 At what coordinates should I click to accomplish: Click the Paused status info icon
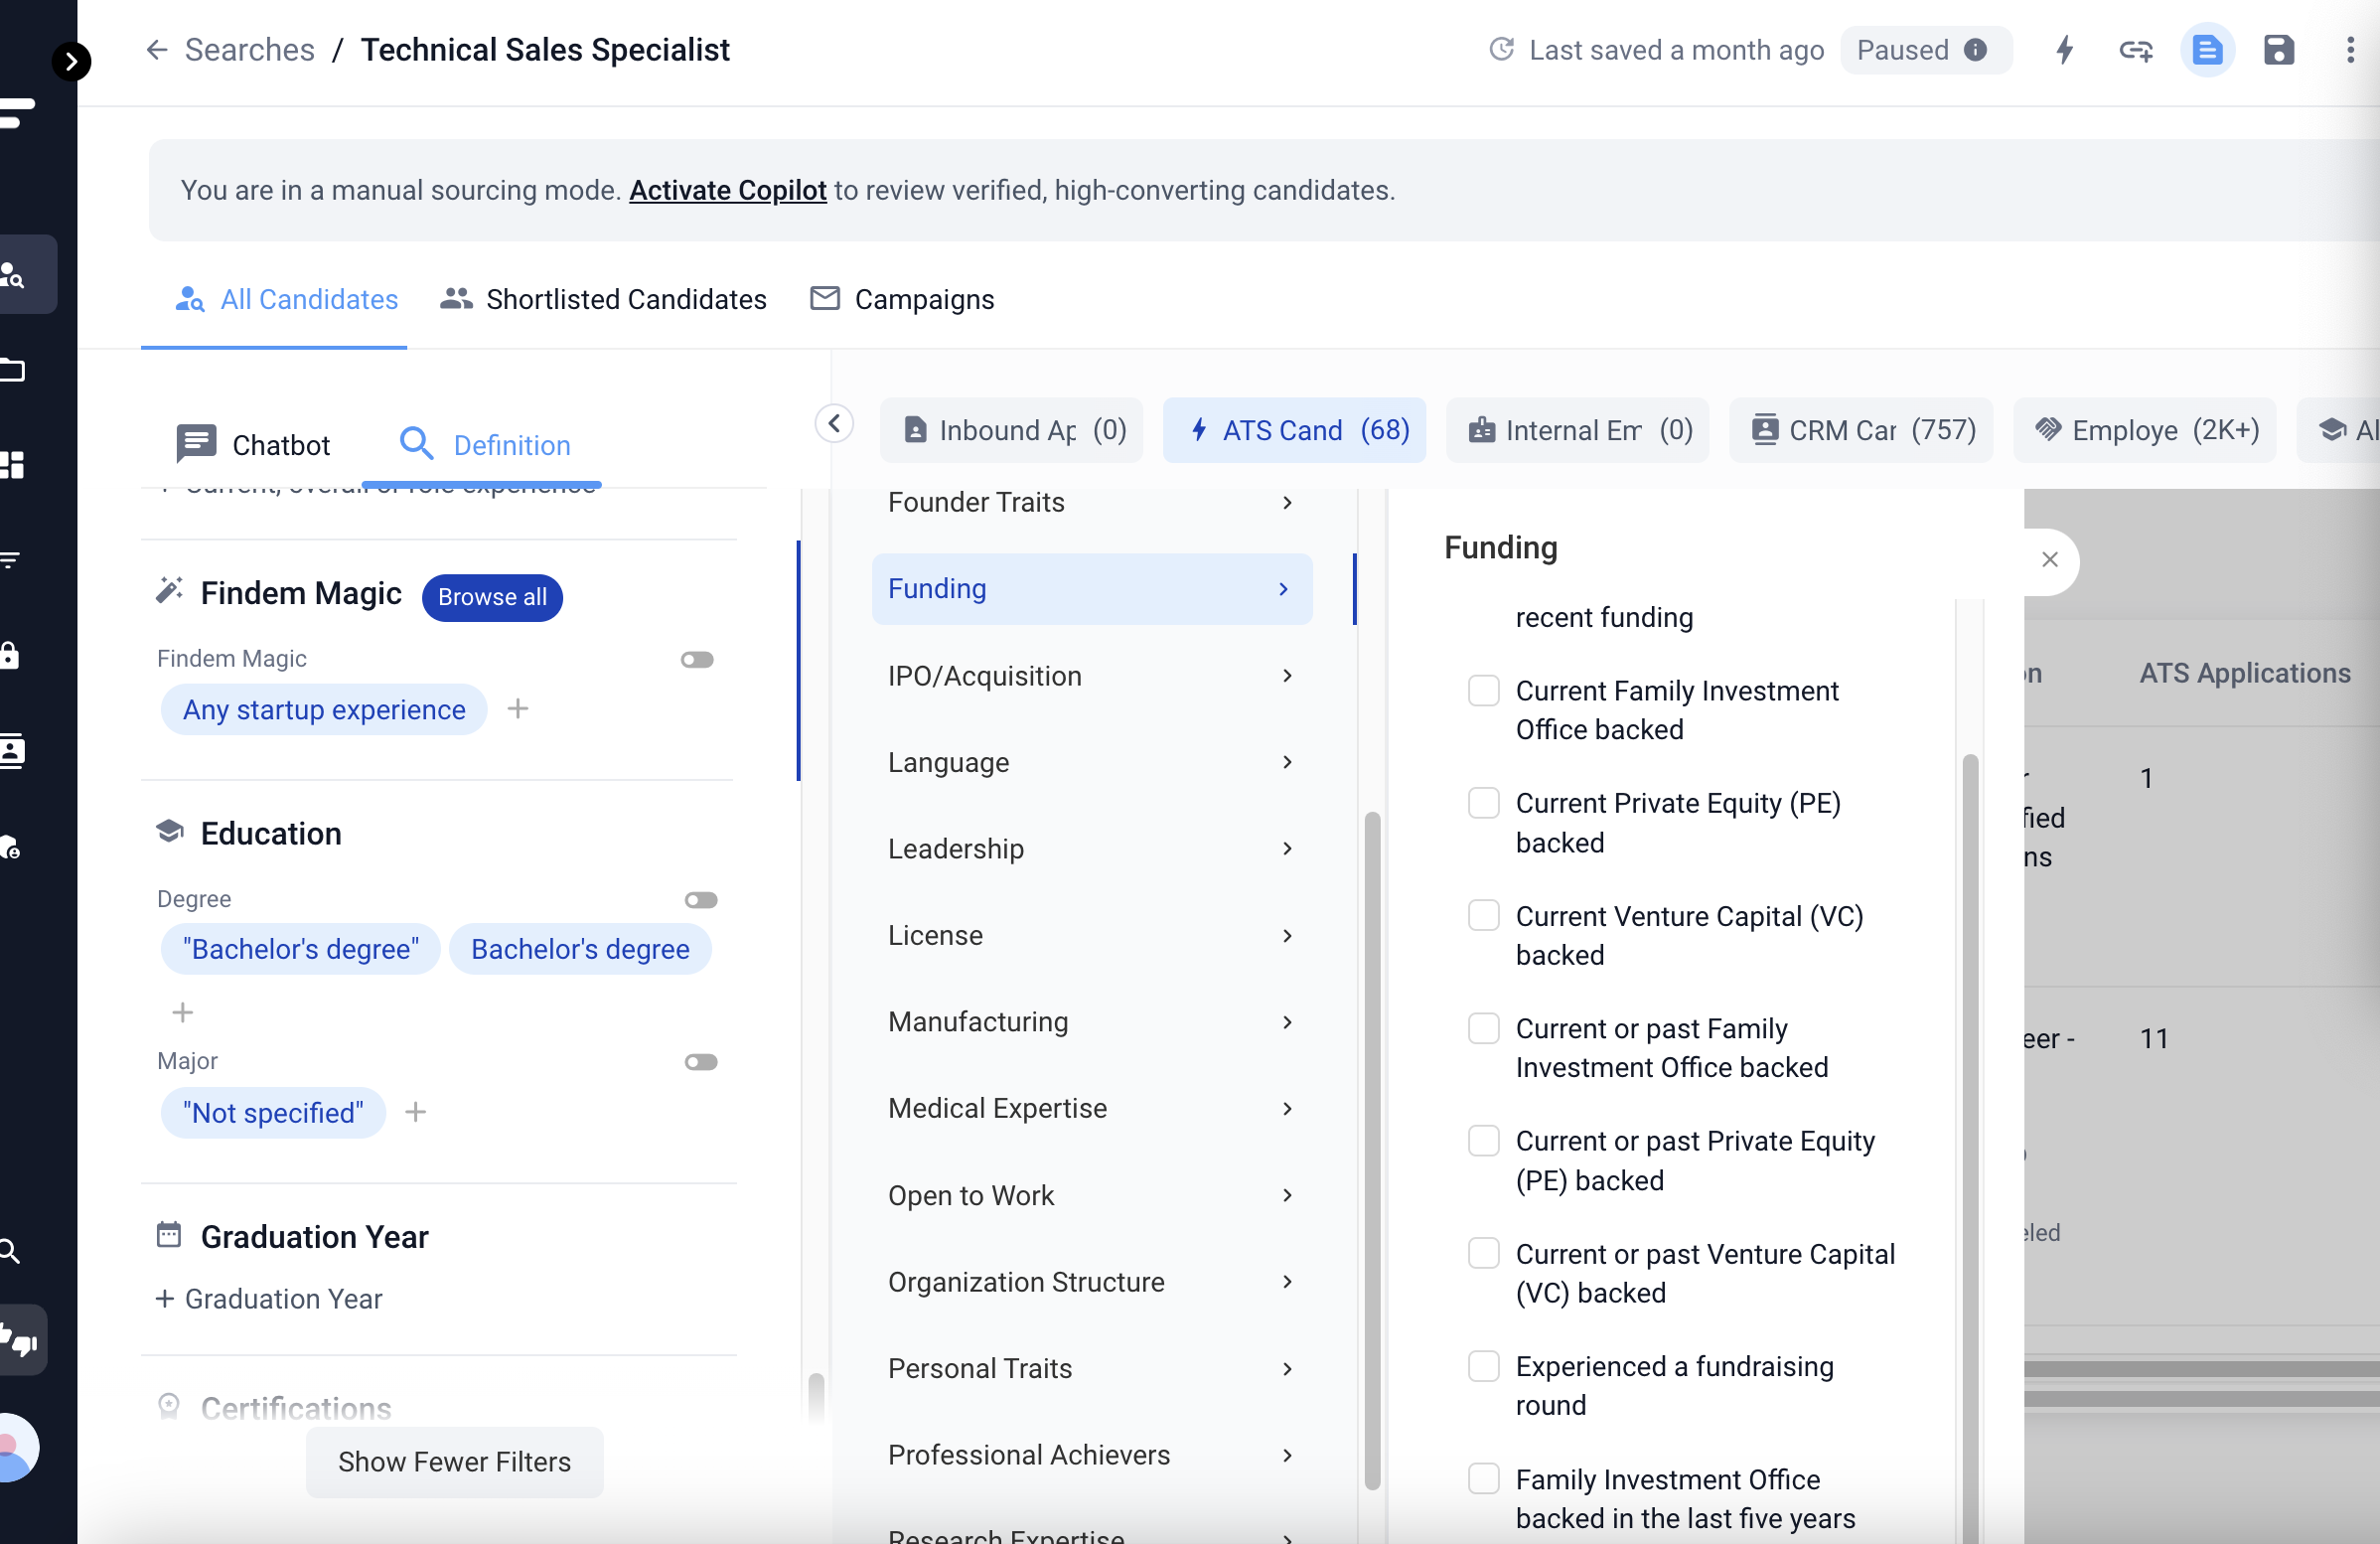1975,50
